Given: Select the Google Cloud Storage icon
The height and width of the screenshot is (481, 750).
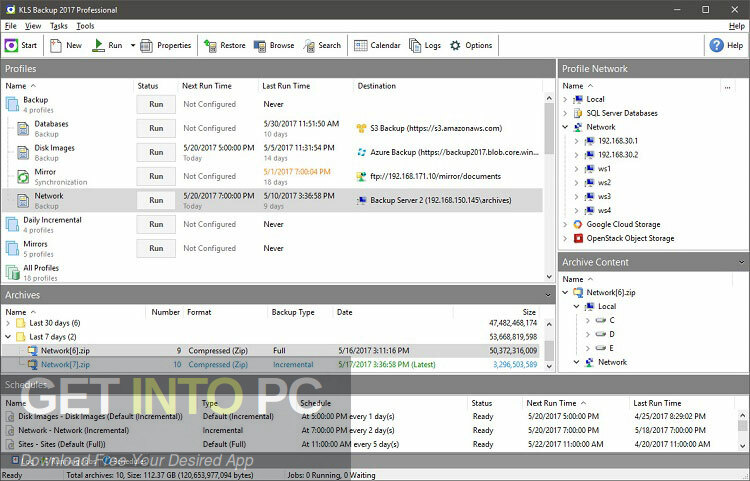Looking at the screenshot, I should tap(578, 224).
